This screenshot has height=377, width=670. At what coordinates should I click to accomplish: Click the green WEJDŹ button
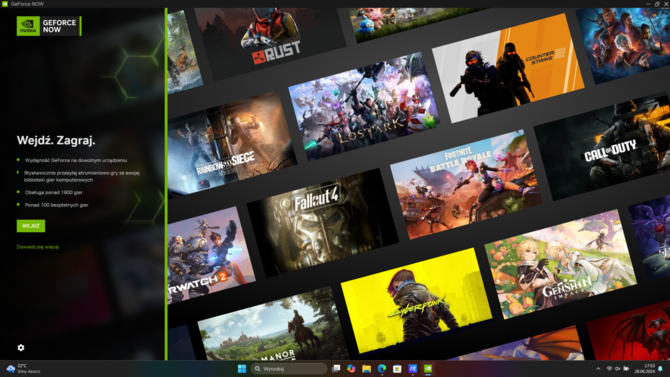tap(31, 226)
